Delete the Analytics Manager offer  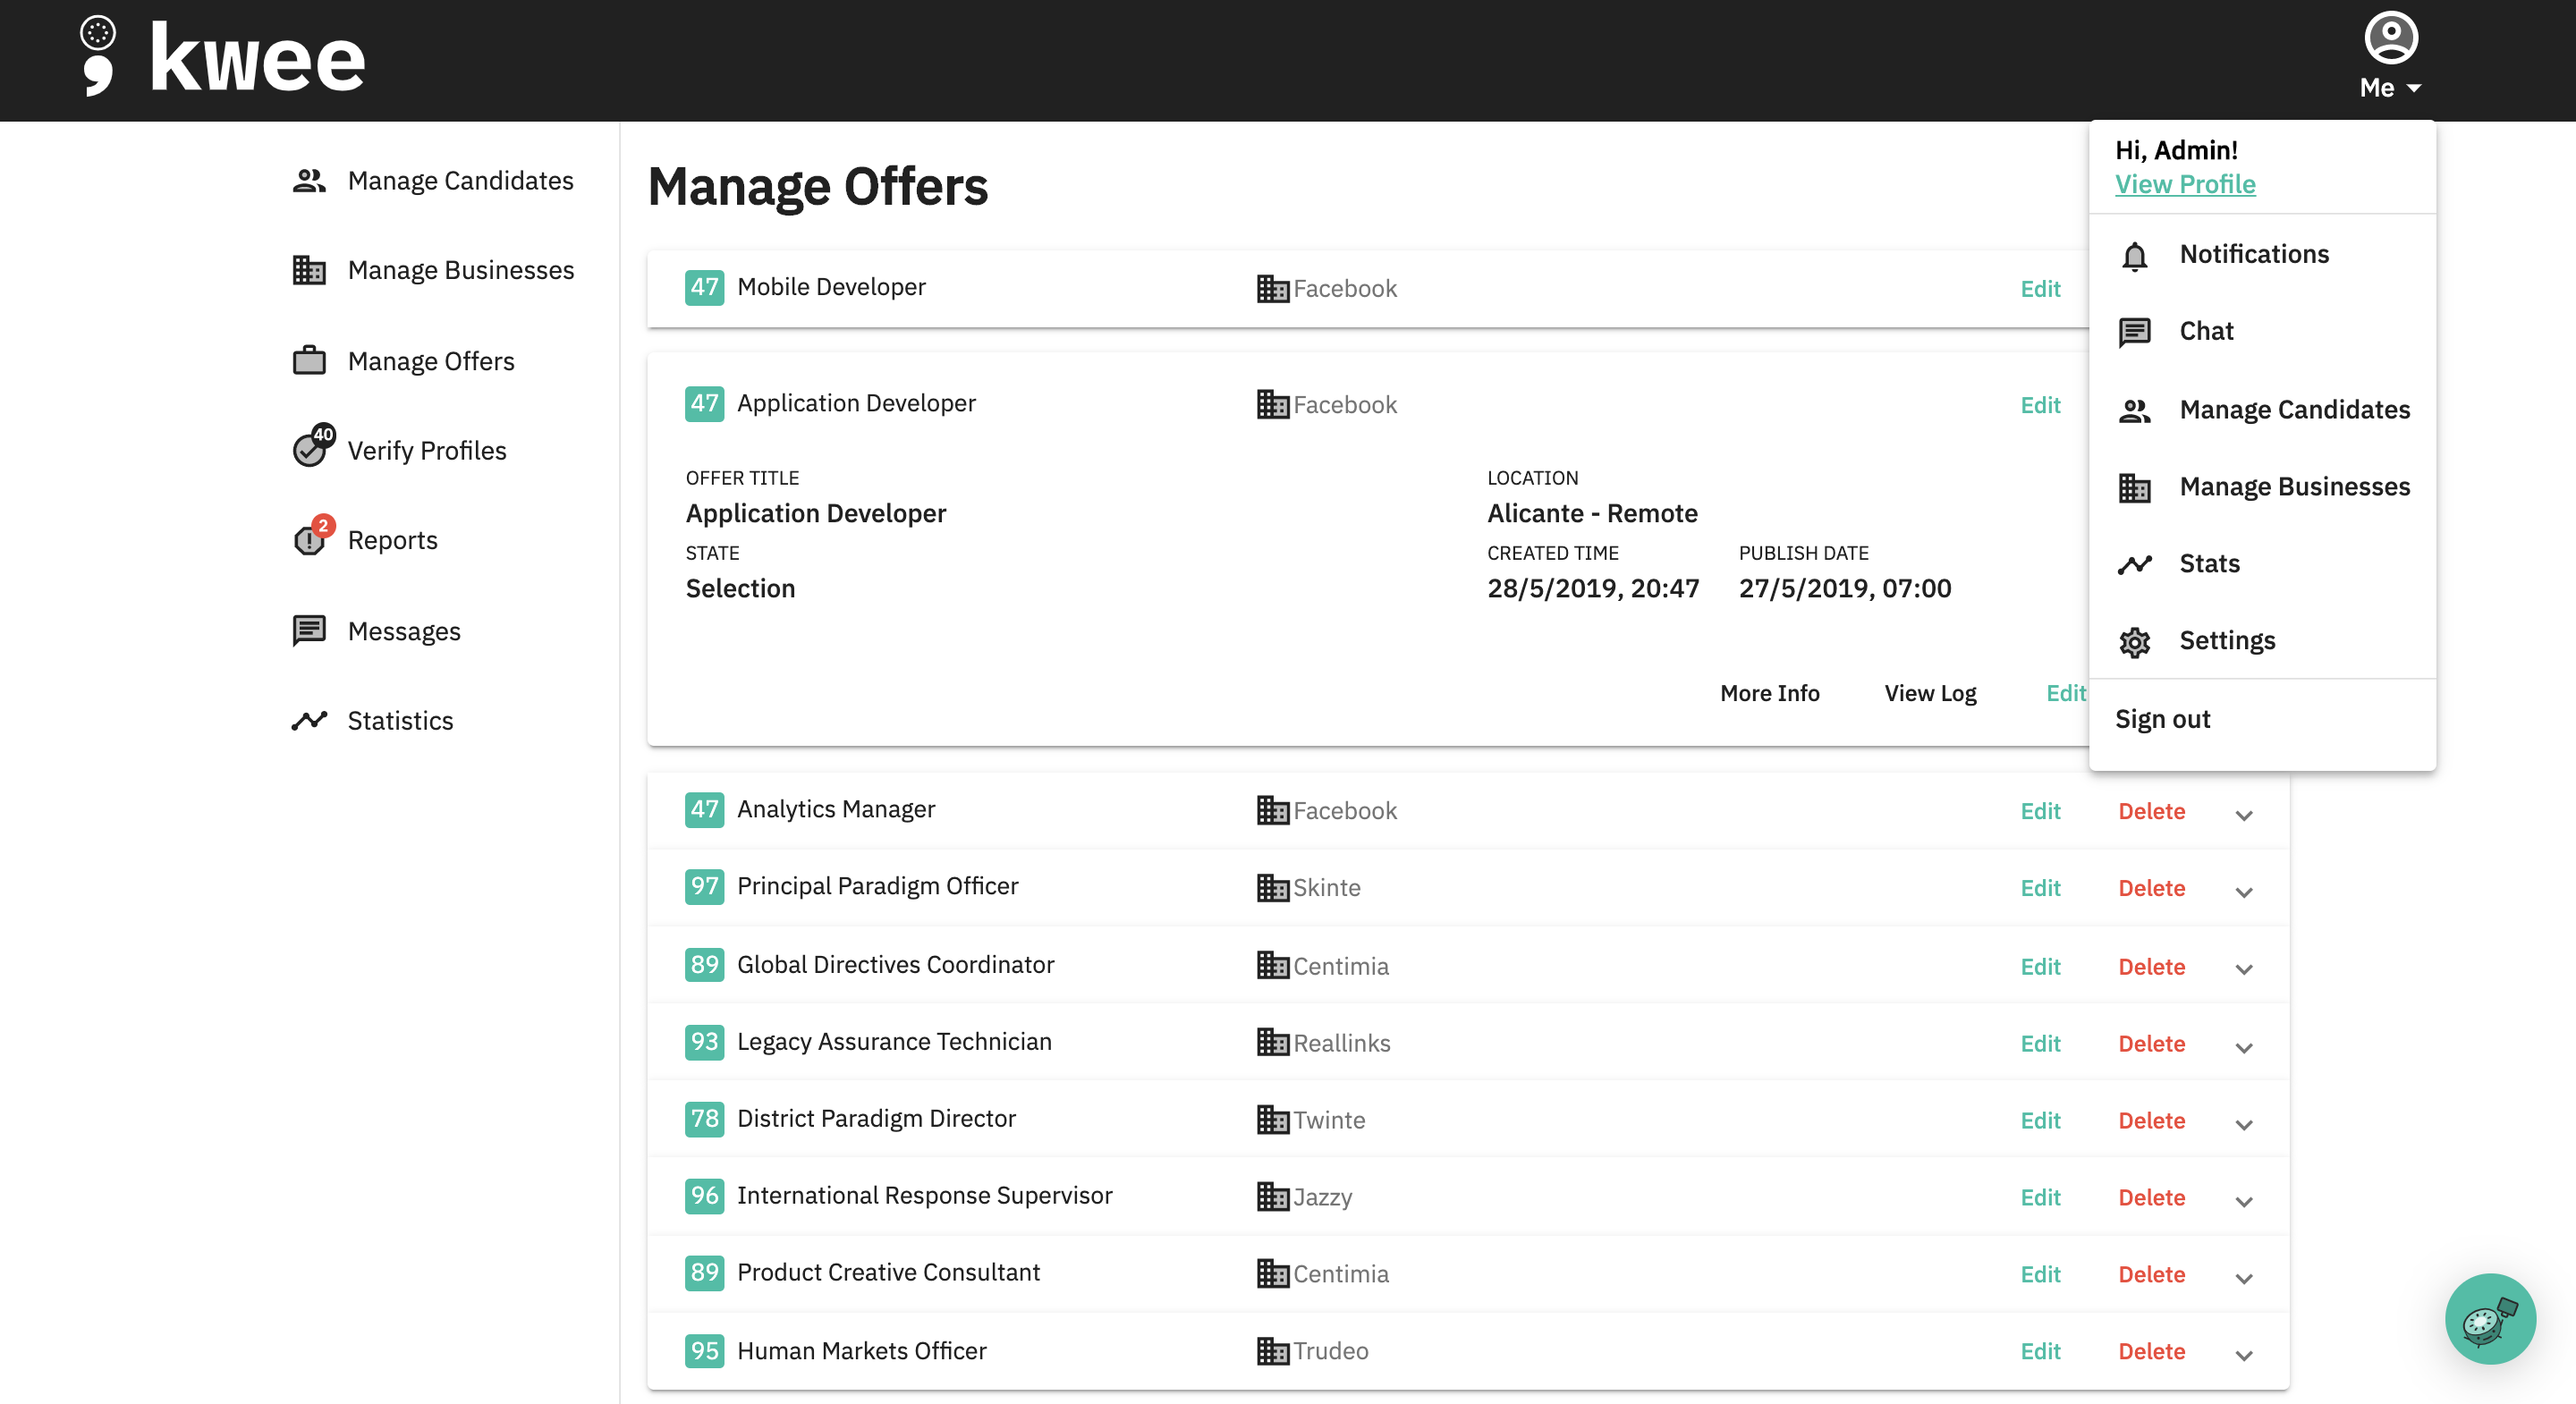tap(2151, 810)
